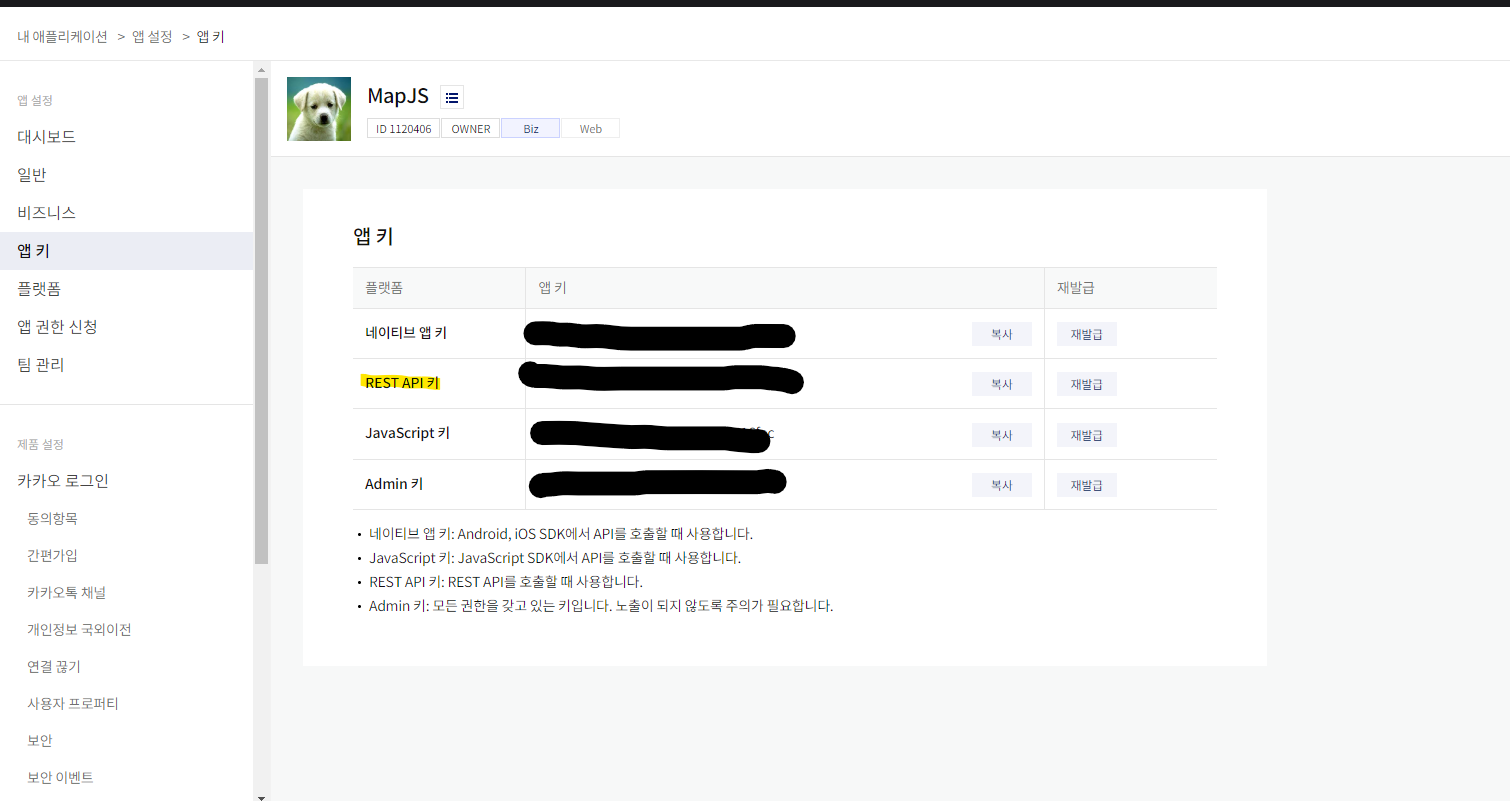Open the app list icon beside MapJS
Viewport: 1510px width, 801px height.
tap(452, 97)
